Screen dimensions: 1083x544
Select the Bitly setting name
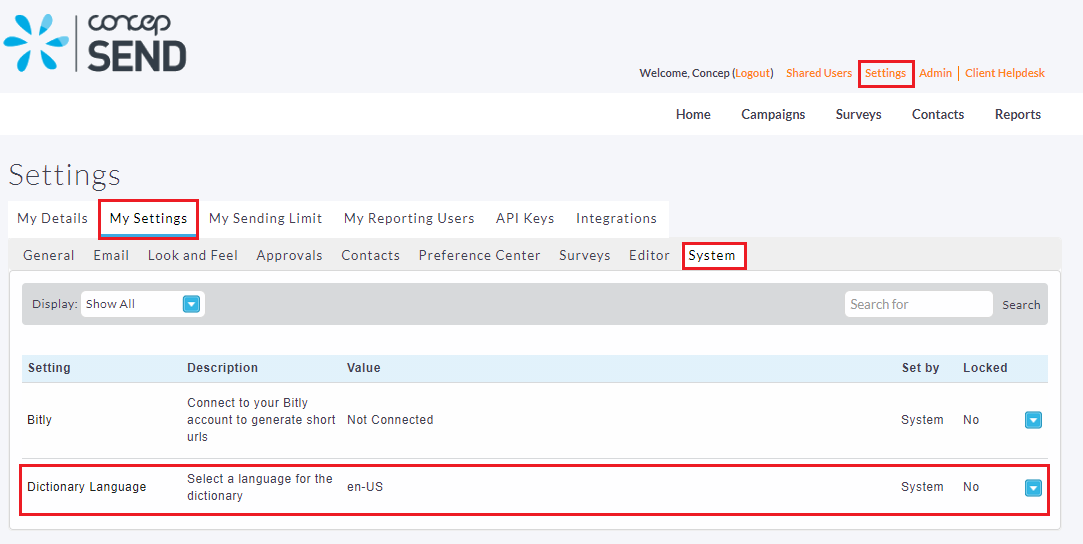(39, 420)
